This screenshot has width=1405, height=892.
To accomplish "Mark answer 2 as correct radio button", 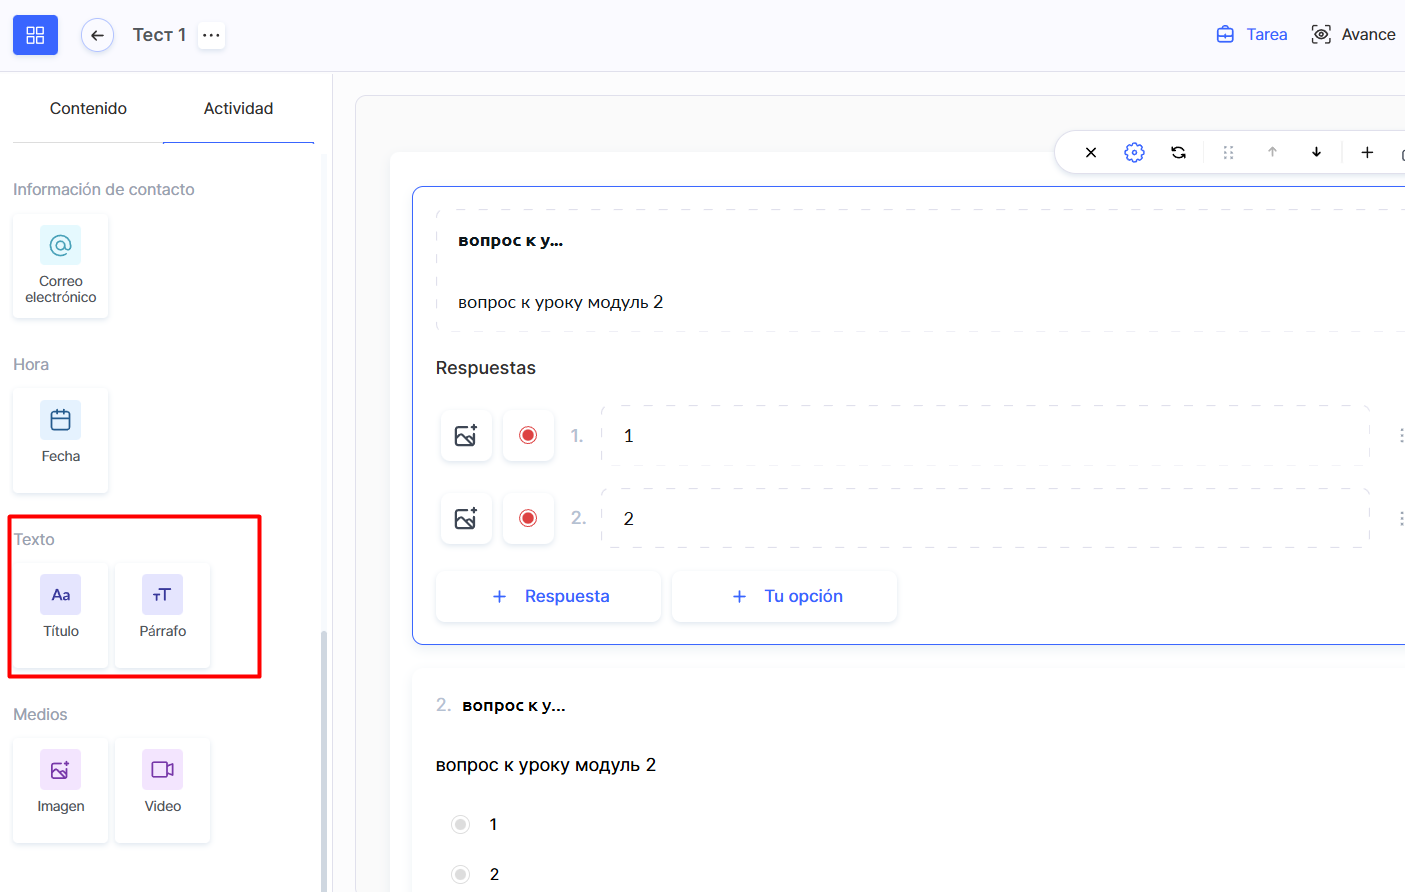I will point(528,519).
